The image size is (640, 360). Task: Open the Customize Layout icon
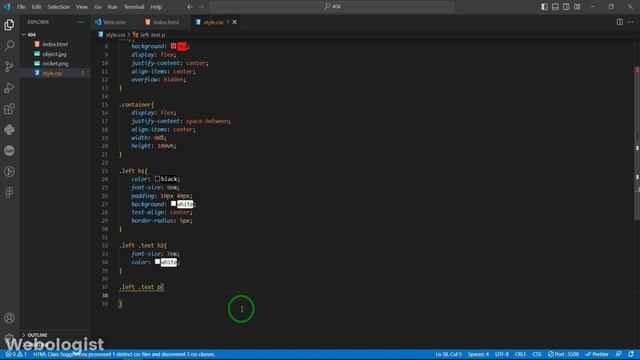coord(577,7)
